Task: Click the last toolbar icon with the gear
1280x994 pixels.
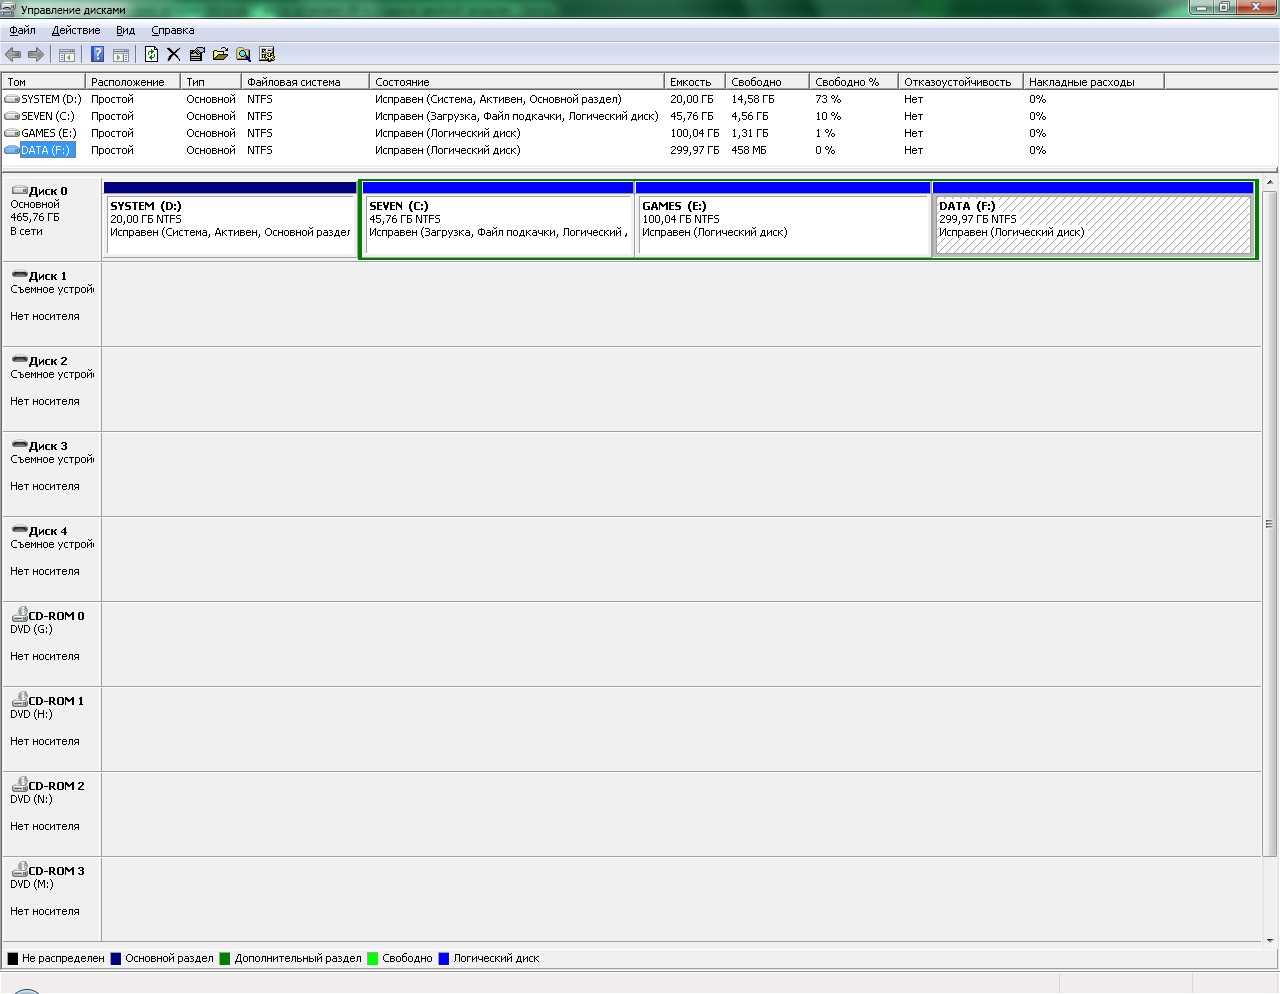Action: (x=267, y=54)
